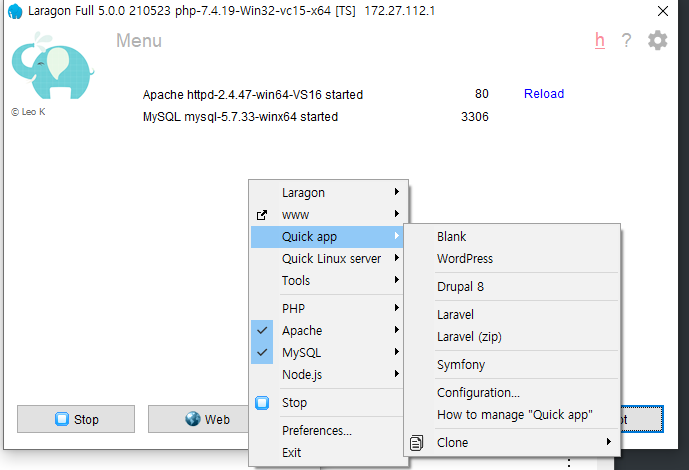
Task: Click the blue elephant icon in title bar
Action: pyautogui.click(x=15, y=11)
